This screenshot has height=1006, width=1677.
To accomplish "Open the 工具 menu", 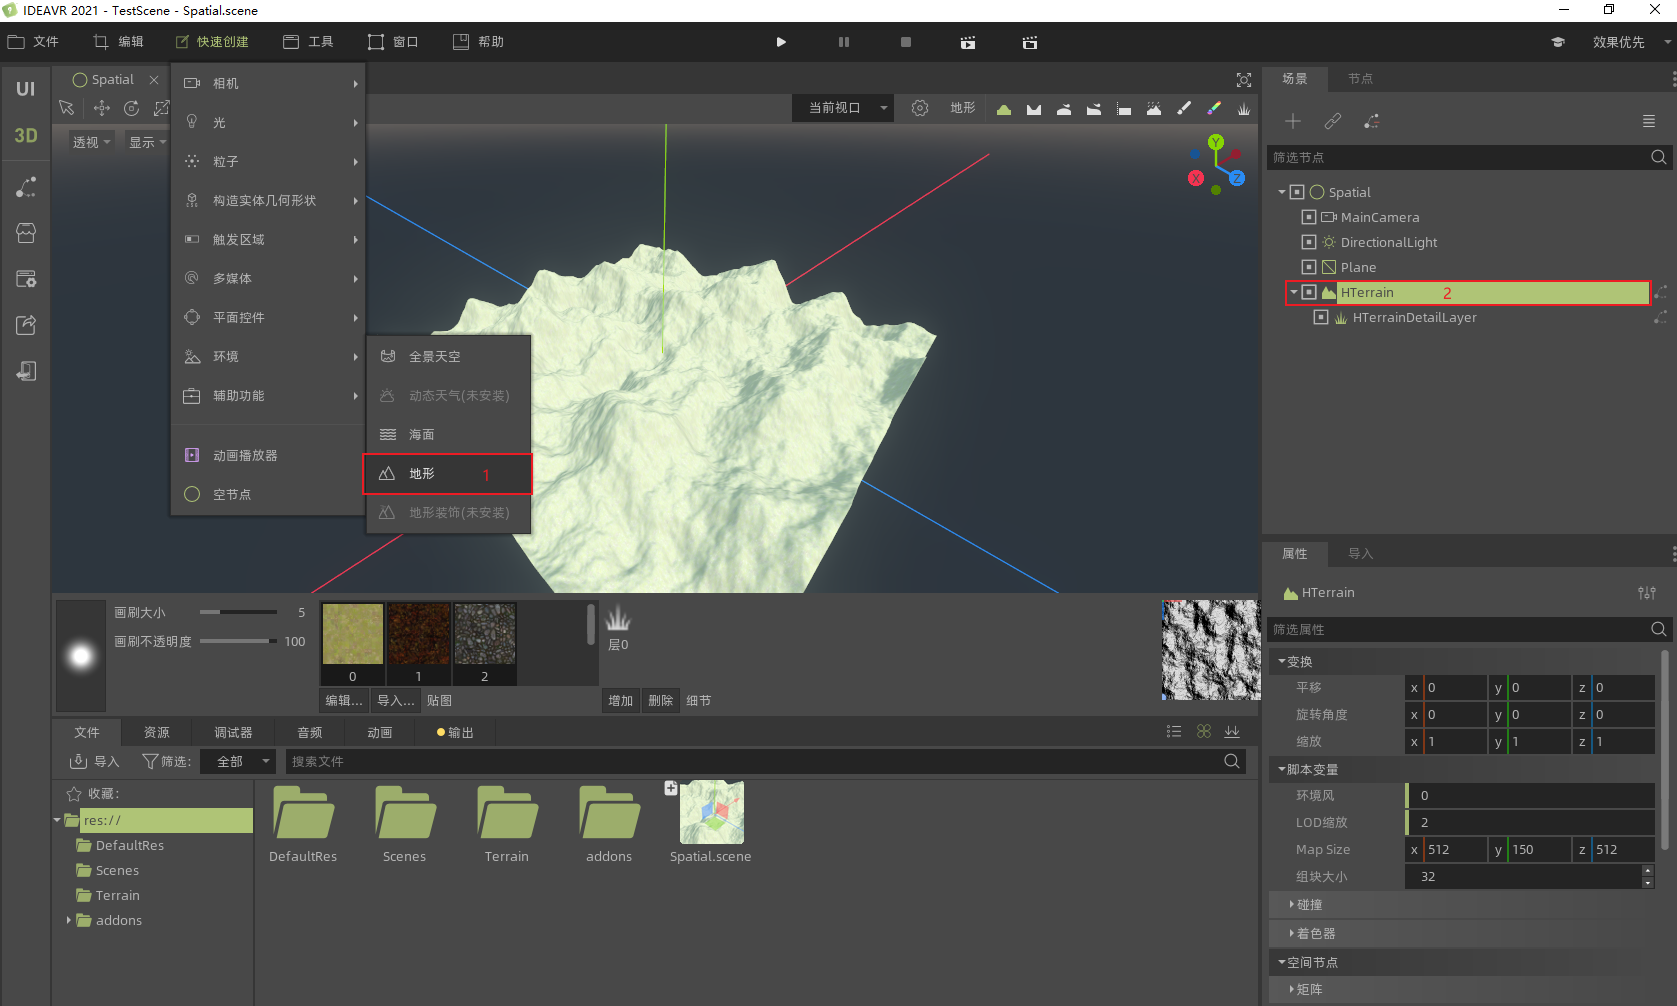I will click(308, 42).
